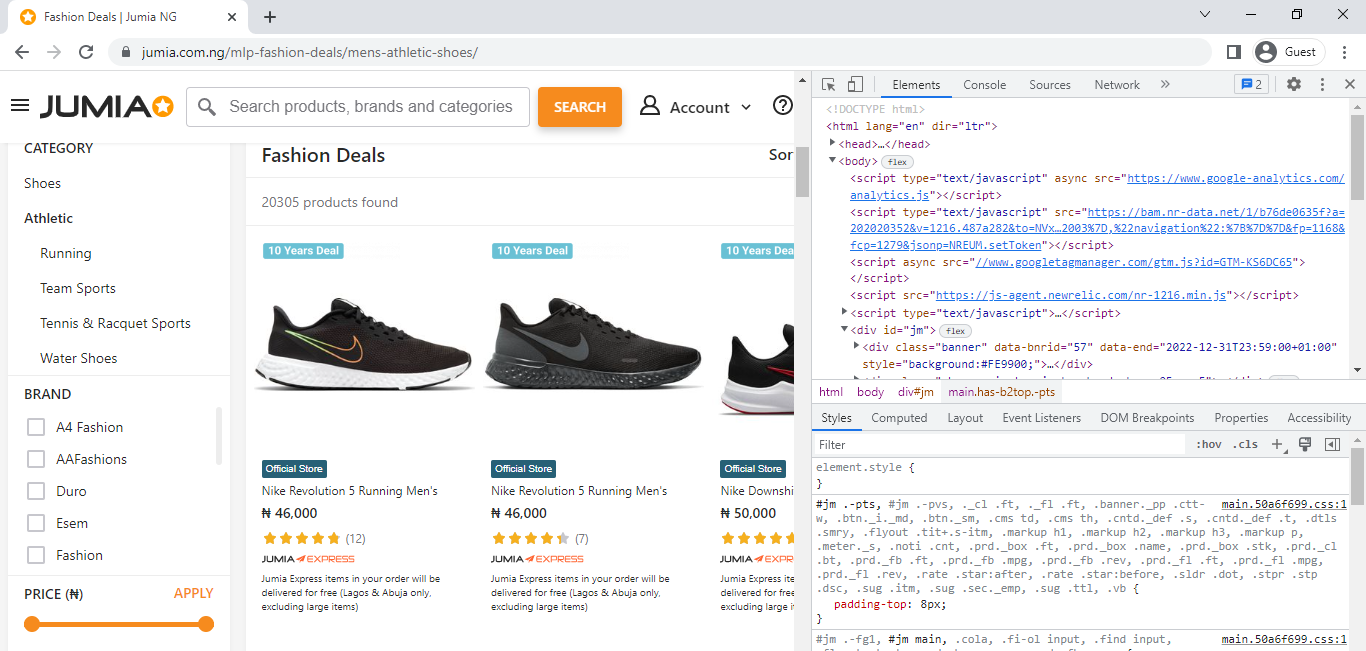The width and height of the screenshot is (1366, 651).
Task: Switch to the Sources tab
Action: pyautogui.click(x=1050, y=85)
